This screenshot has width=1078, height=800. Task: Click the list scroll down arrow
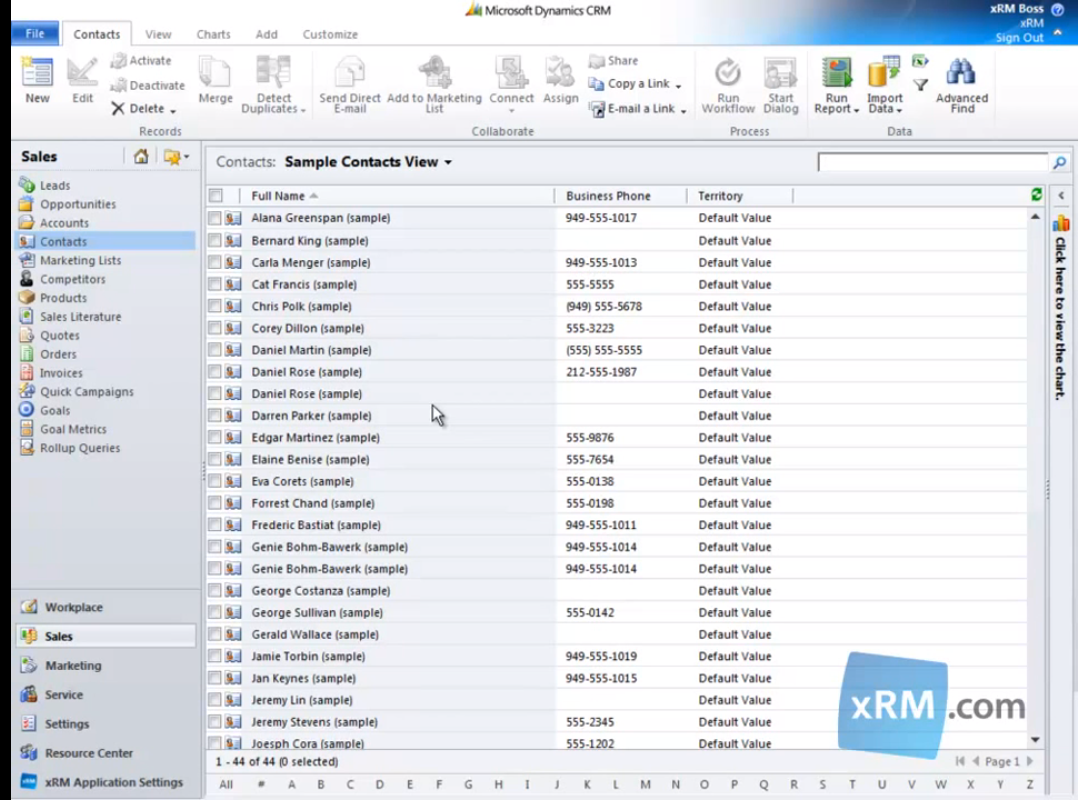click(1035, 740)
